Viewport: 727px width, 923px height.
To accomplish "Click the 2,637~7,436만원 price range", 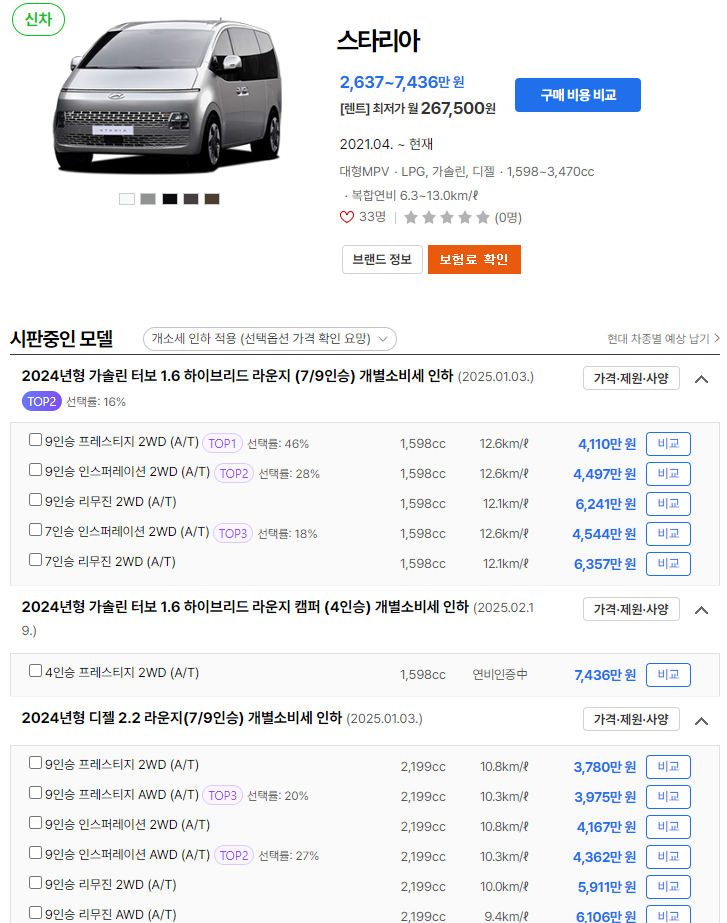I will (402, 82).
